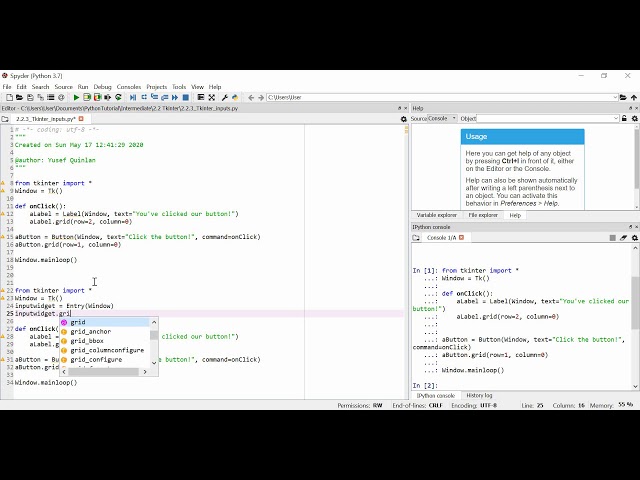Click the Open file folder icon

click(x=19, y=97)
